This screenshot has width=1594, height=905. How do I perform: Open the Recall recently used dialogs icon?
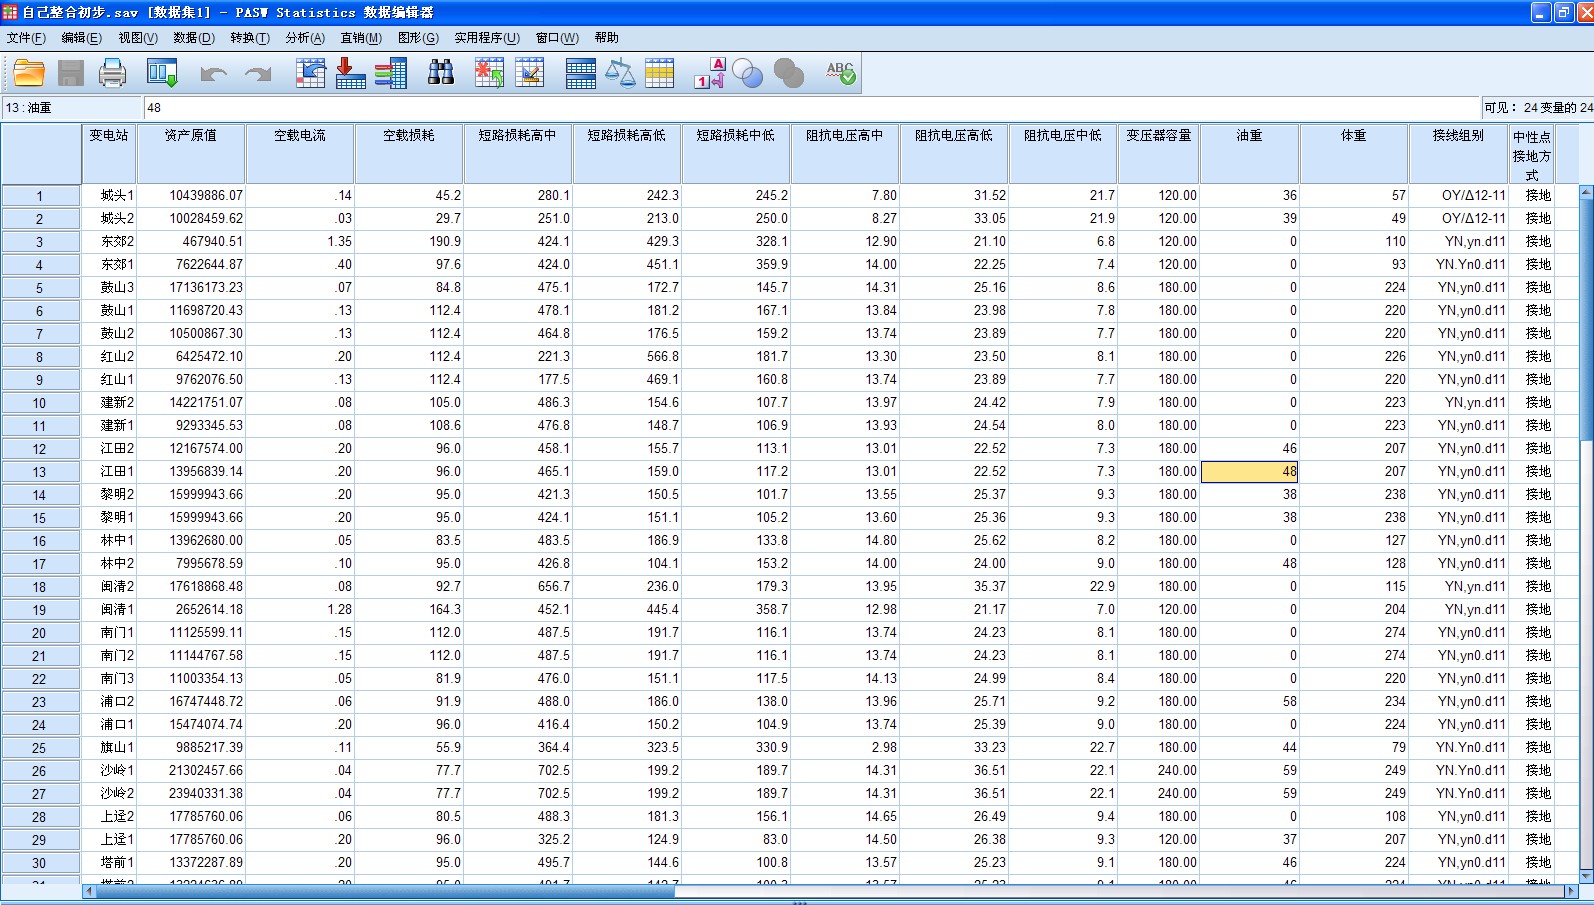[x=162, y=73]
